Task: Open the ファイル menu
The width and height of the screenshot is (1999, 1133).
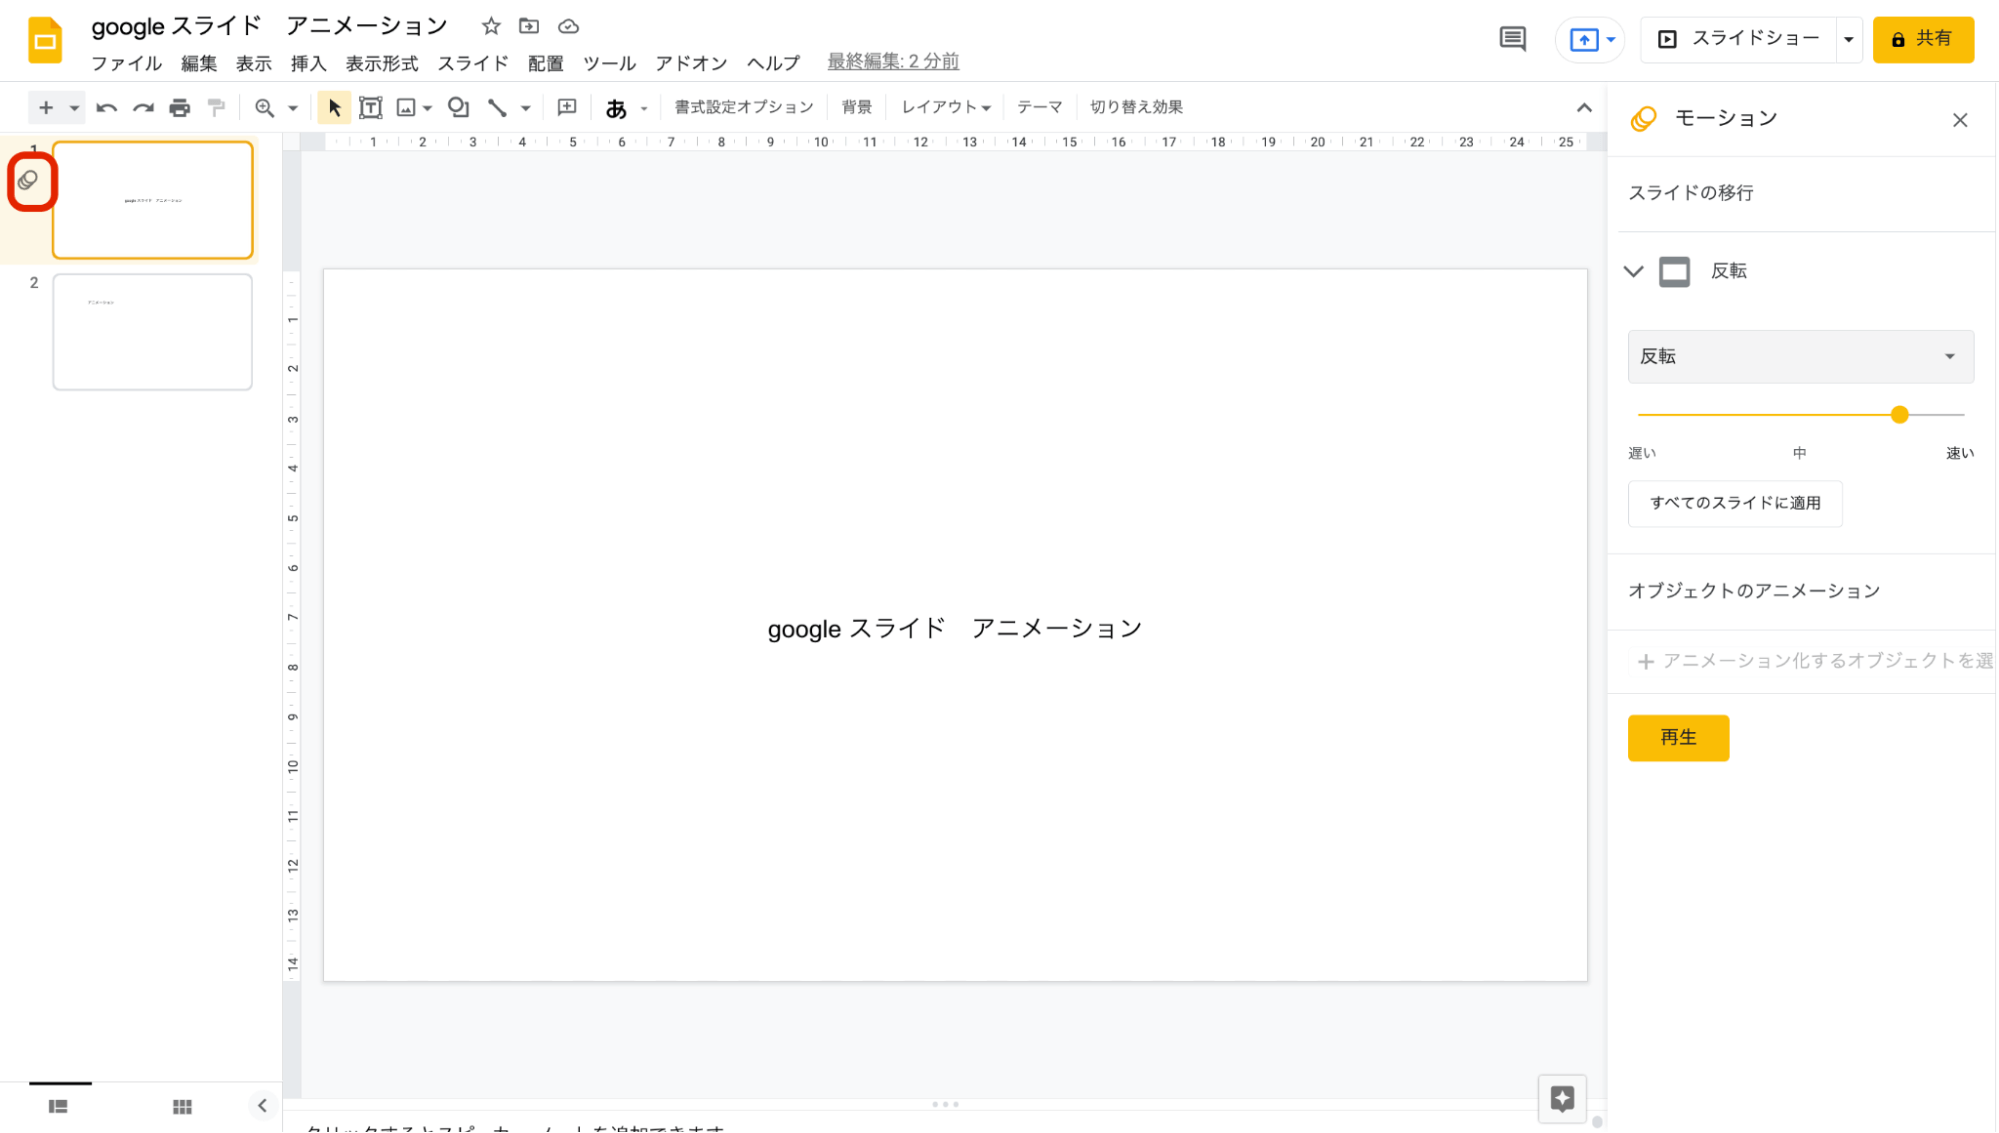Action: pyautogui.click(x=126, y=63)
